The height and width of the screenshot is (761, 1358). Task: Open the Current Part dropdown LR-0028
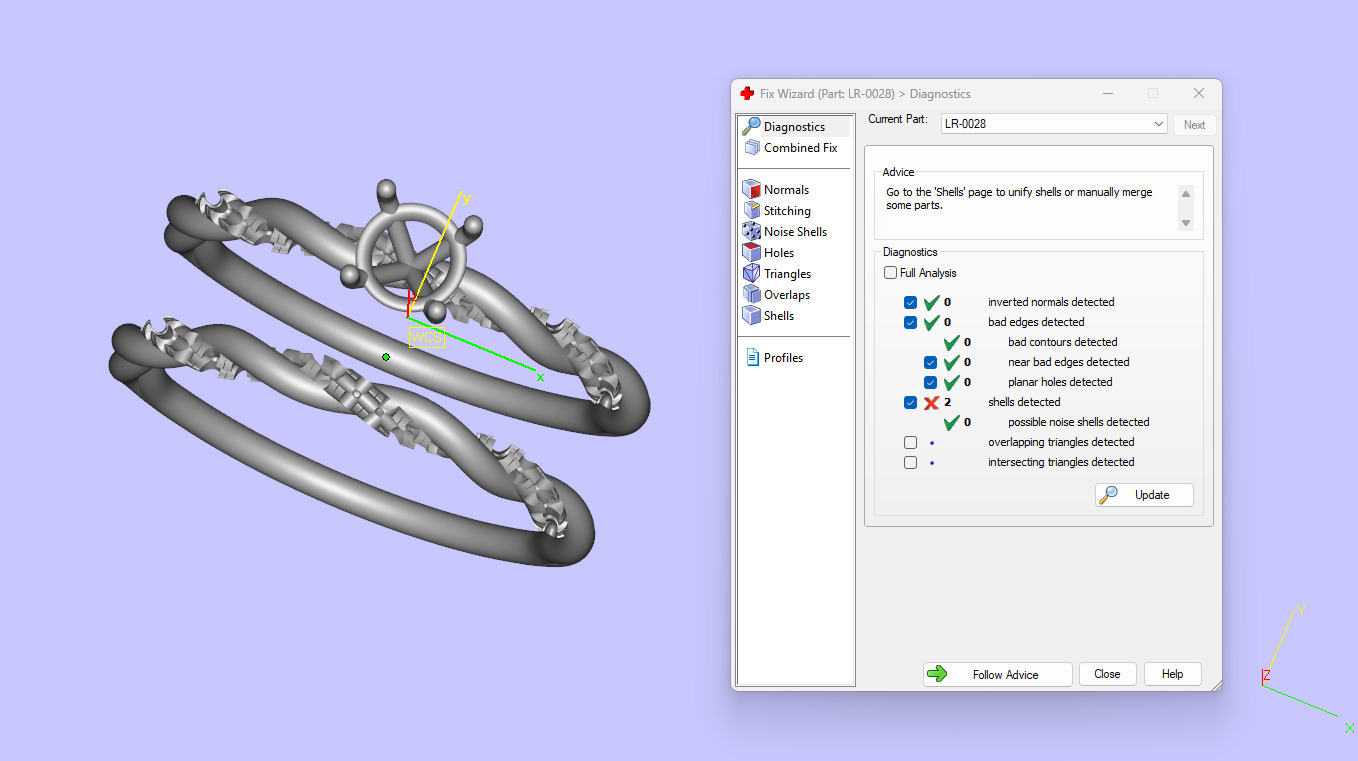[x=1054, y=124]
